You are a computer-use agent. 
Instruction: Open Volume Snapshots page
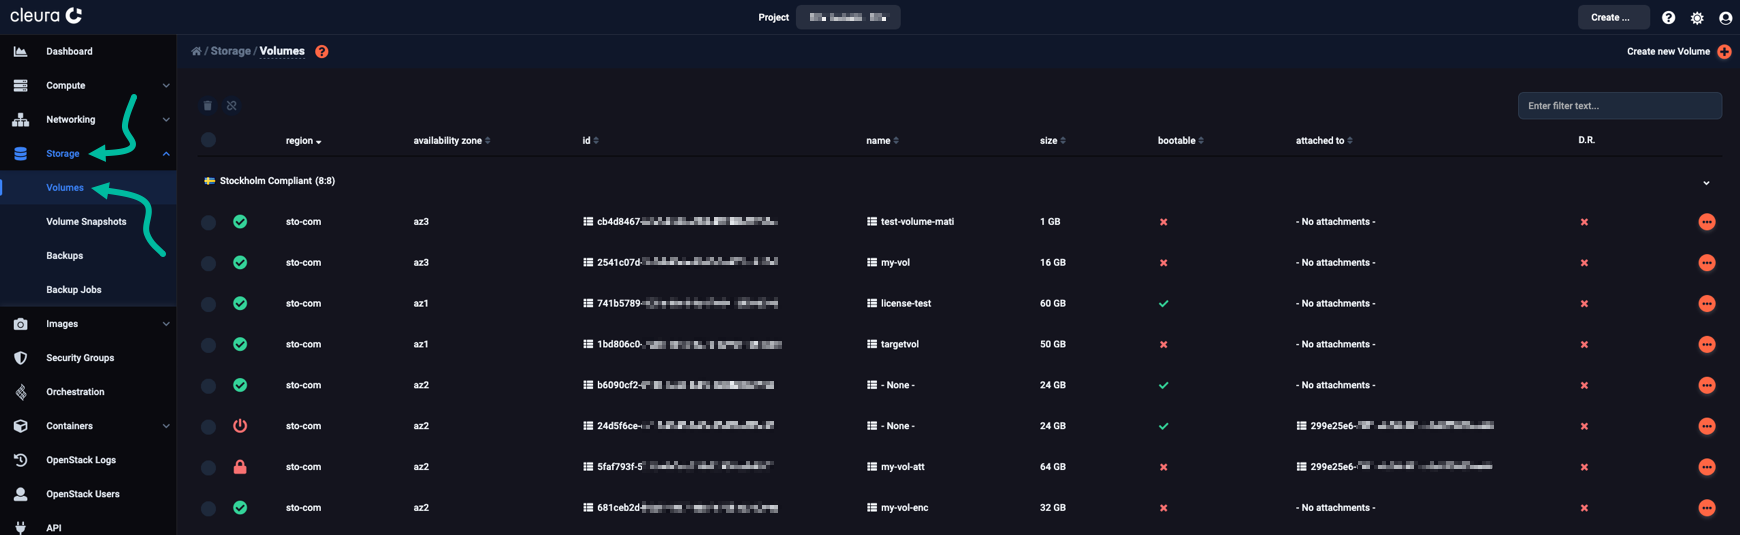tap(86, 222)
